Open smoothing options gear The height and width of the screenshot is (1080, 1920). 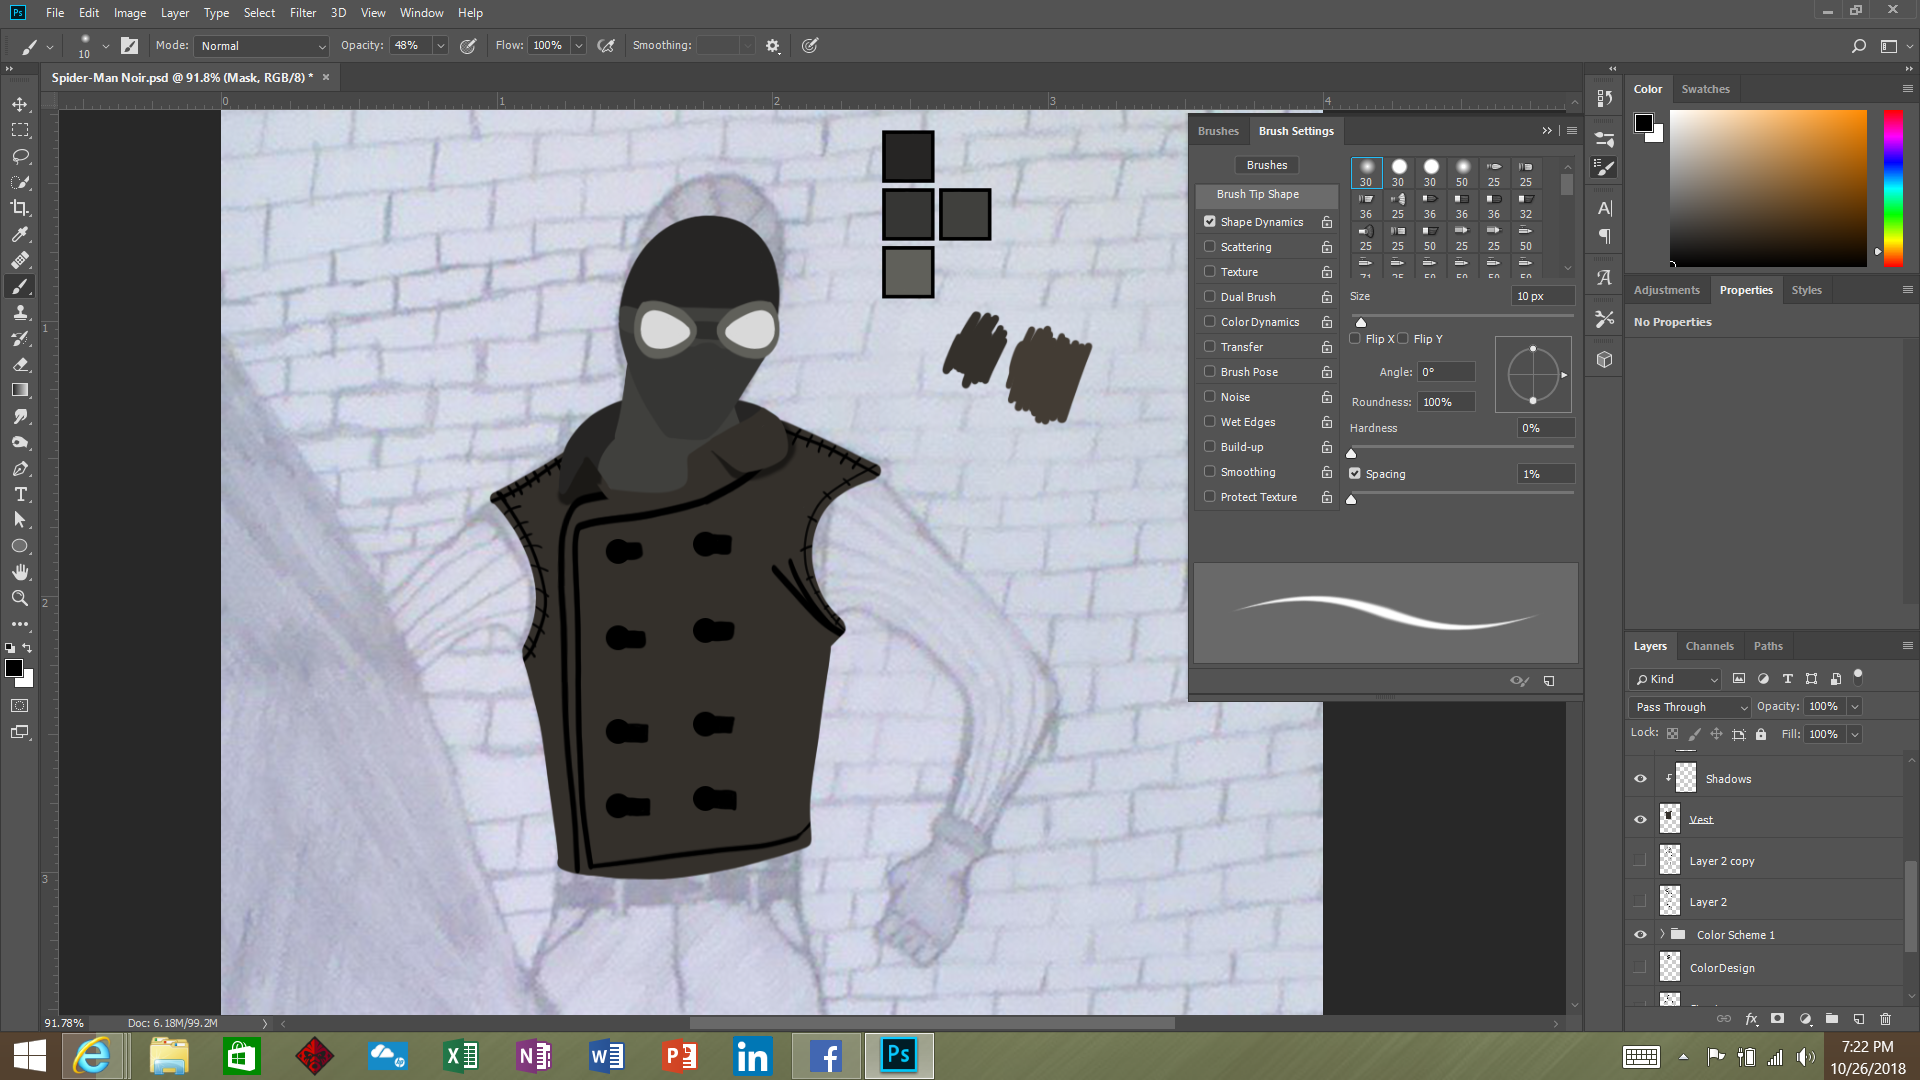[x=772, y=46]
